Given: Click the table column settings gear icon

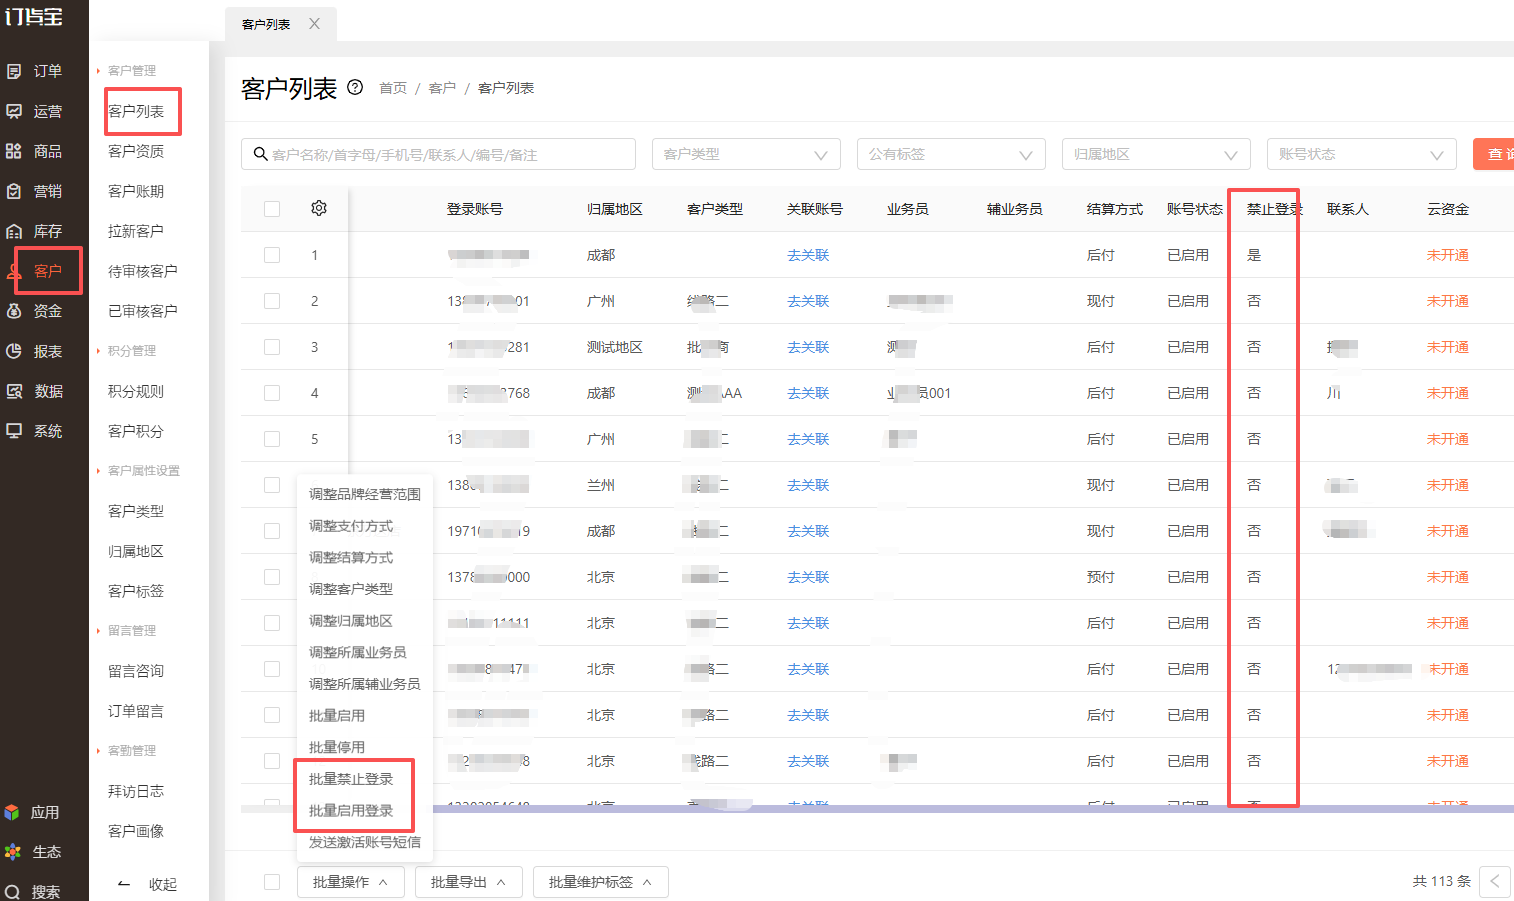Looking at the screenshot, I should [x=319, y=208].
